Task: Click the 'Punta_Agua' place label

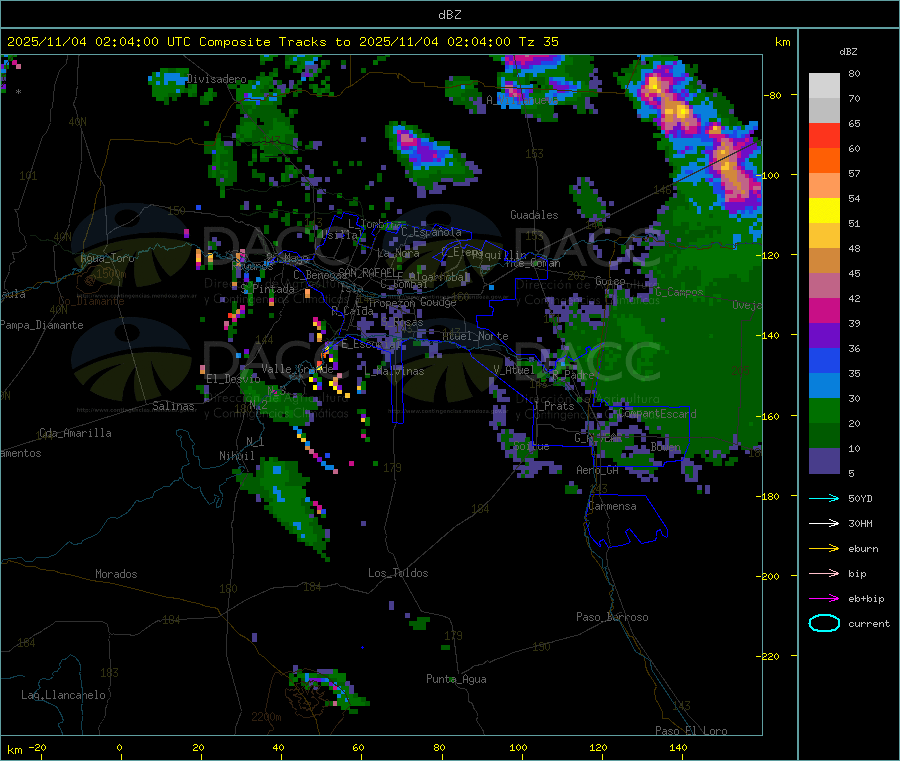Action: pos(456,679)
